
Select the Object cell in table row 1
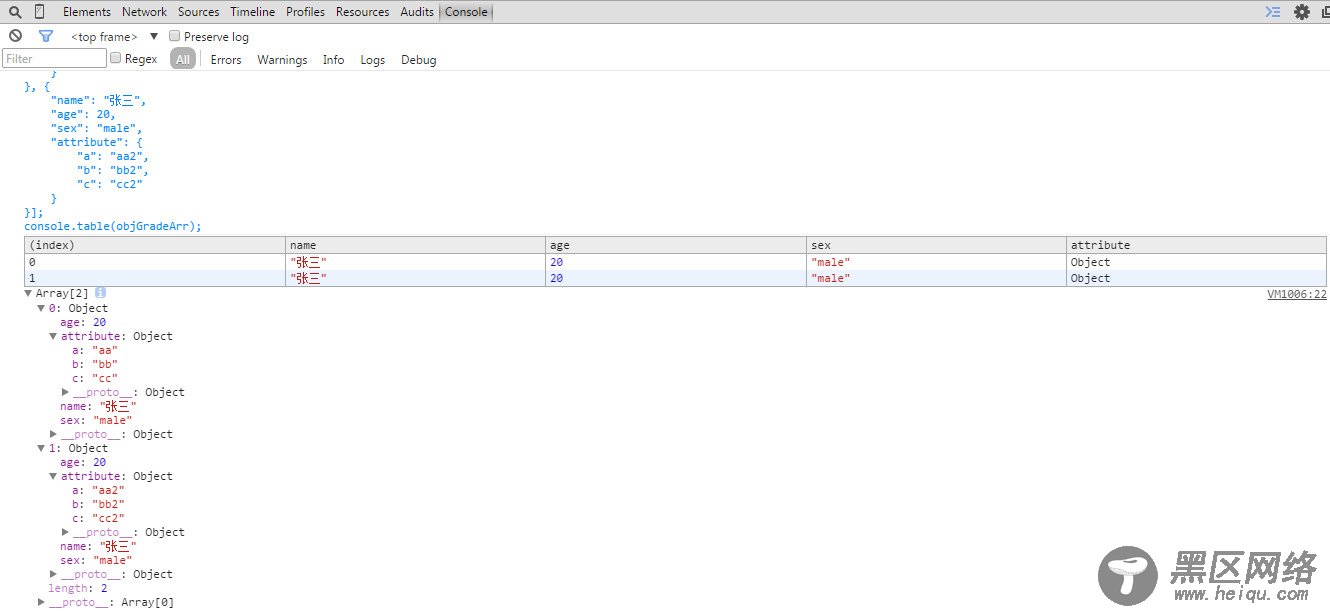click(x=1196, y=278)
